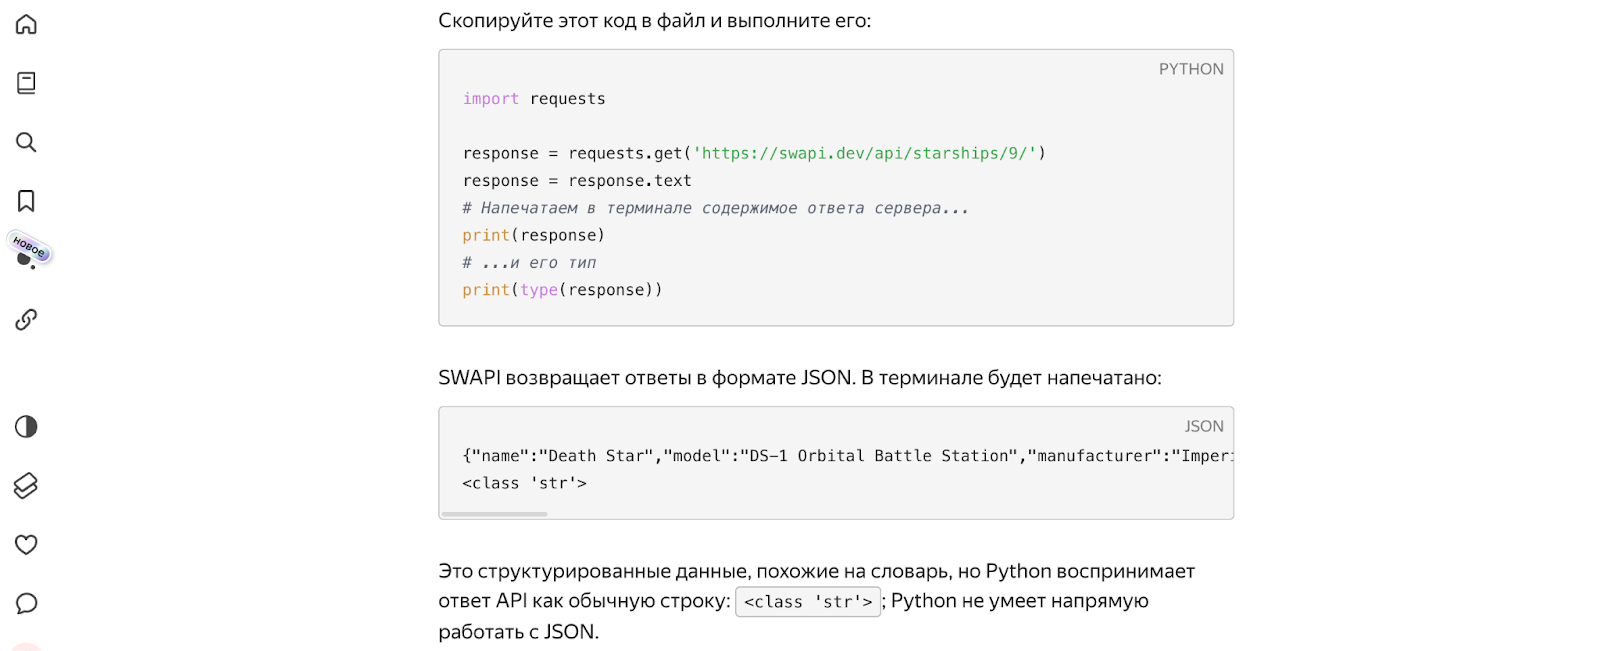Image resolution: width=1600 pixels, height=651 pixels.
Task: Click the print(type(response)) code line
Action: (562, 290)
